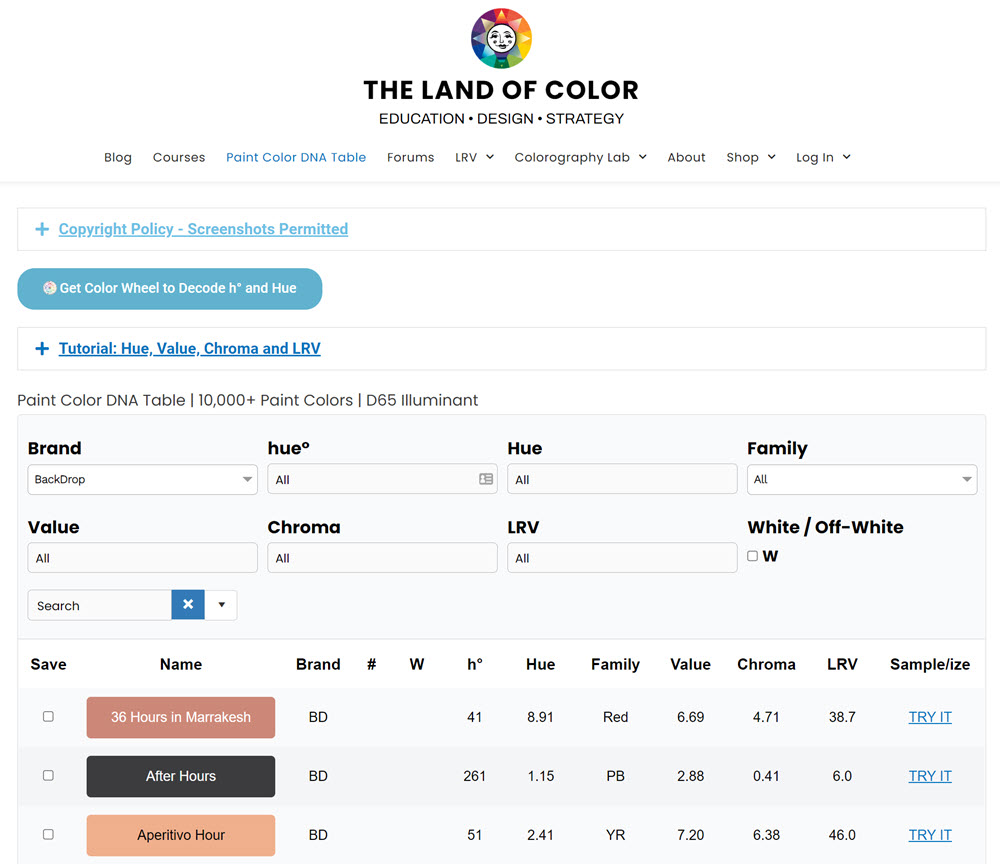Expand the Colorography Lab menu

580,157
